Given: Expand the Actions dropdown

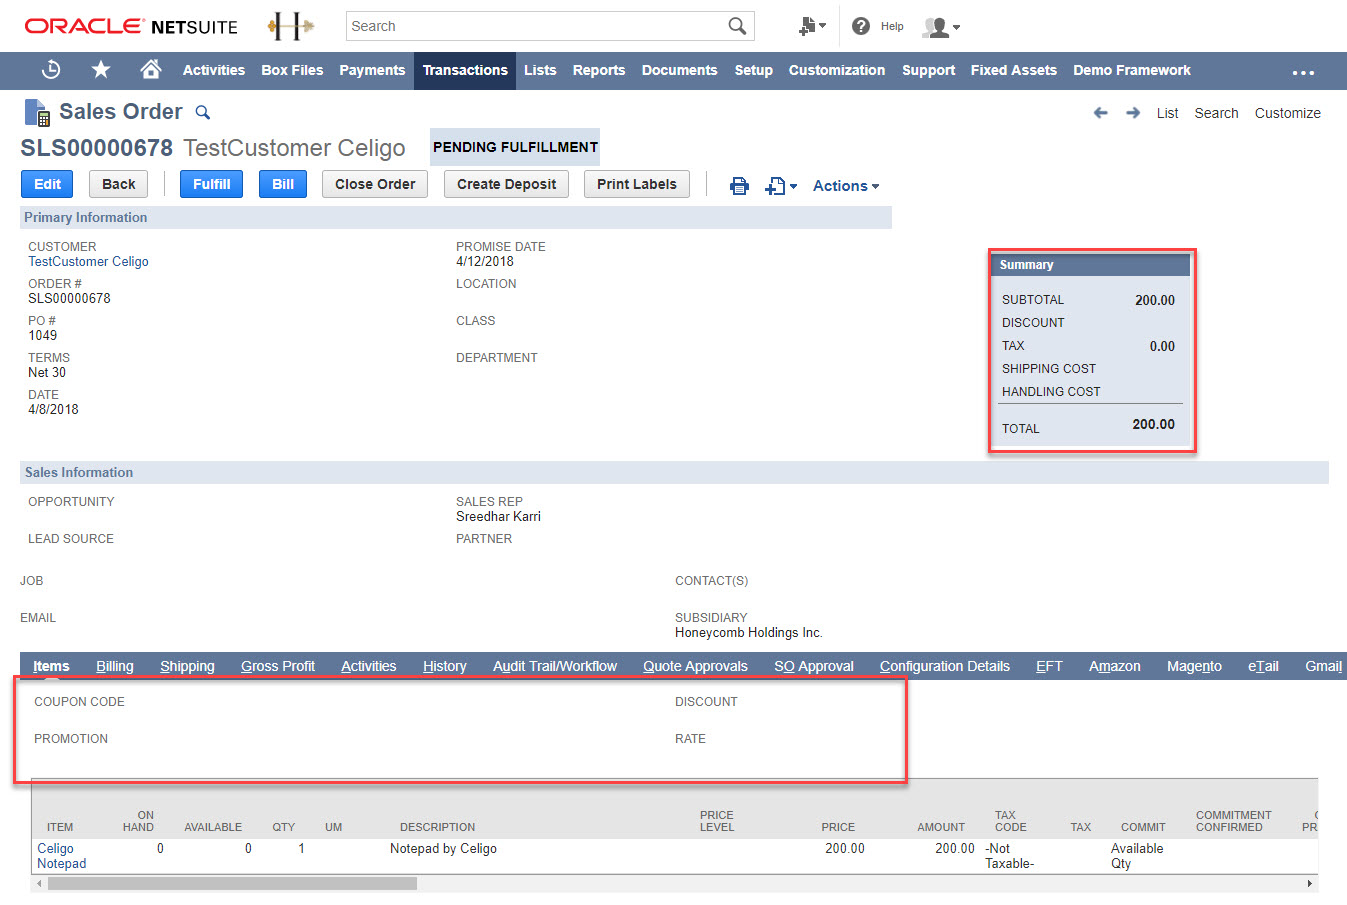Looking at the screenshot, I should 845,186.
